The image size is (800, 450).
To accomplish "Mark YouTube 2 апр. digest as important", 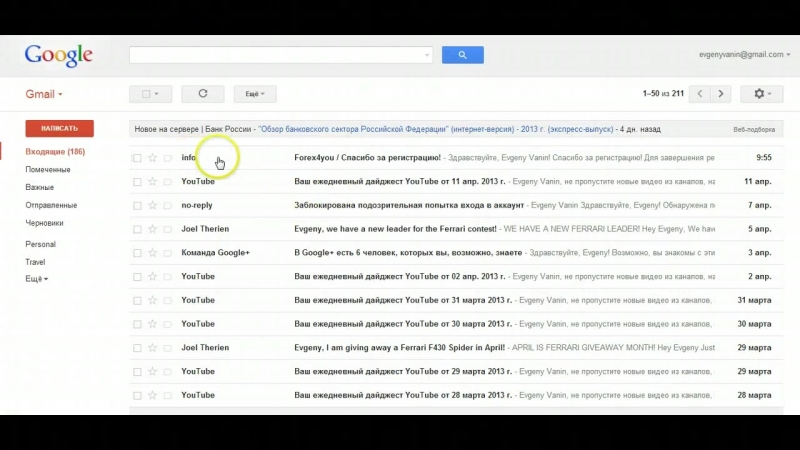I will click(x=167, y=277).
